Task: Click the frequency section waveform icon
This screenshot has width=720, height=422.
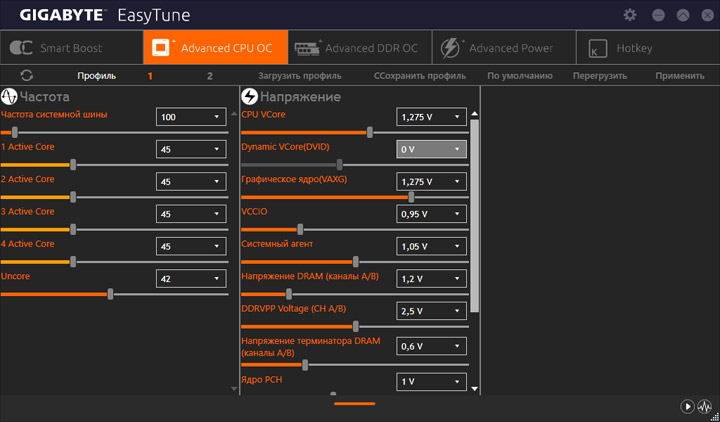Action: click(9, 97)
